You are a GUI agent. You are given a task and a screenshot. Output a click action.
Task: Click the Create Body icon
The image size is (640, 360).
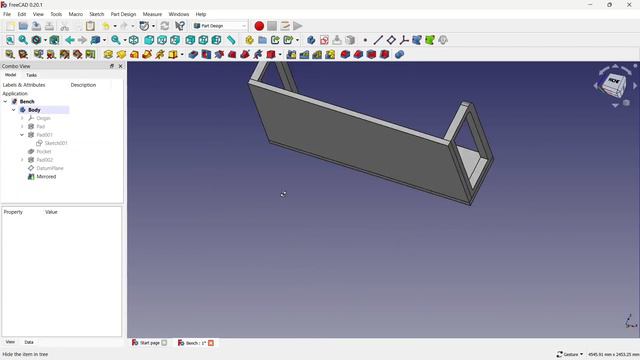click(x=311, y=40)
